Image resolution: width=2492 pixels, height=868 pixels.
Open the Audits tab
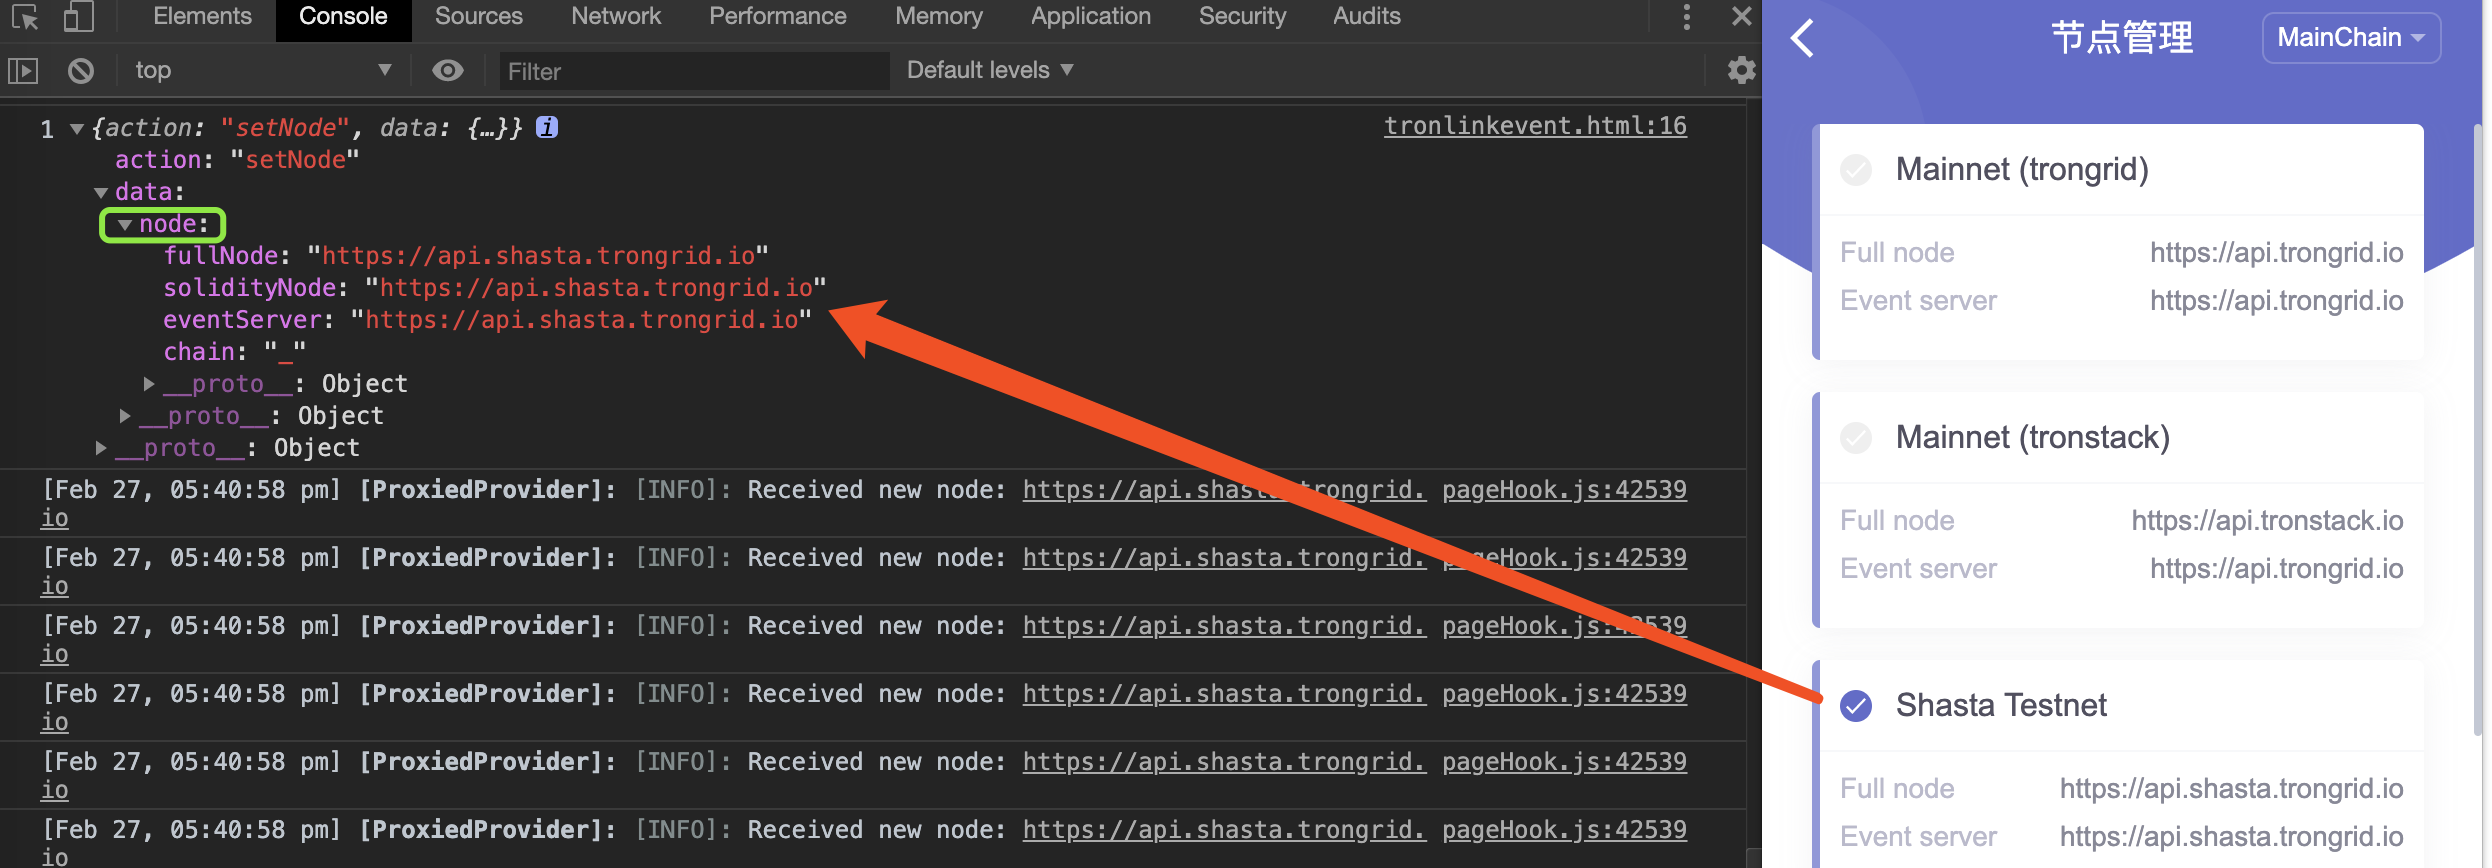coord(1367,17)
